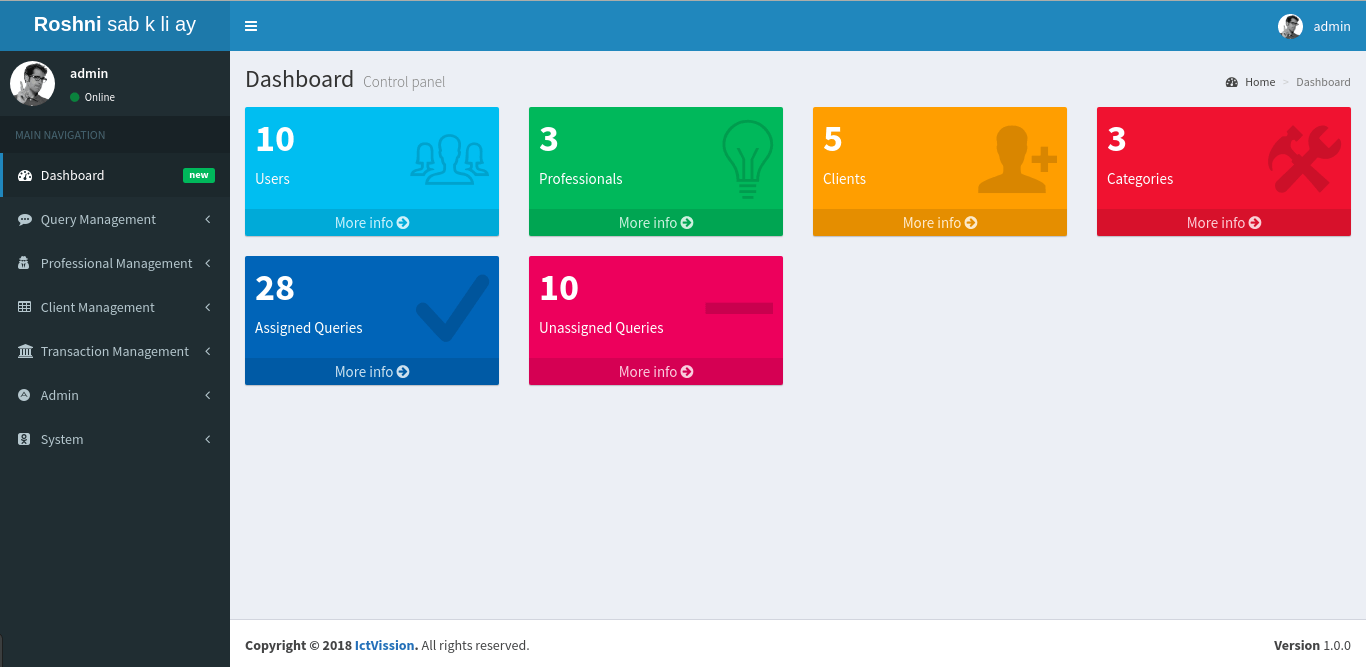Open Admin sidebar menu

115,395
